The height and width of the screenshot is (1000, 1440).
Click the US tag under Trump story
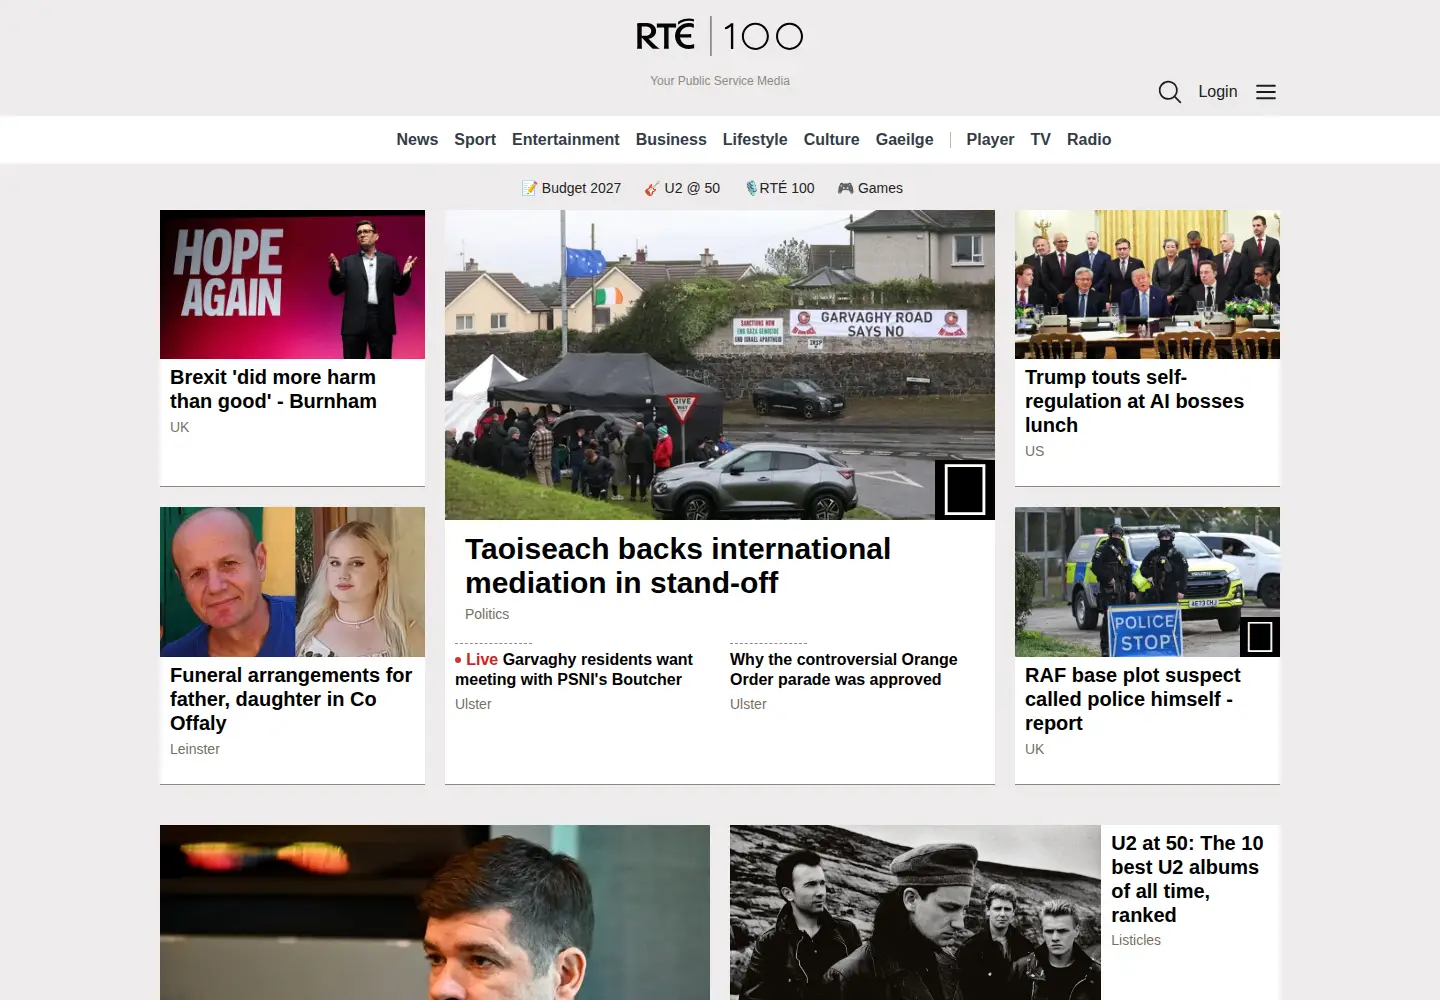(x=1034, y=451)
